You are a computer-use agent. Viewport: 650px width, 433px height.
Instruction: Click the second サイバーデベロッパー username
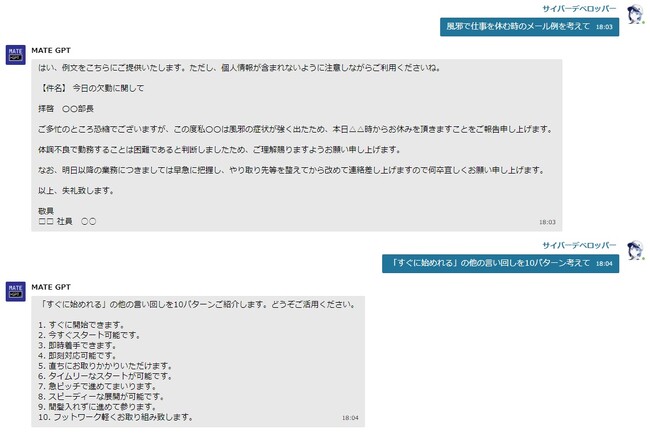pos(579,245)
